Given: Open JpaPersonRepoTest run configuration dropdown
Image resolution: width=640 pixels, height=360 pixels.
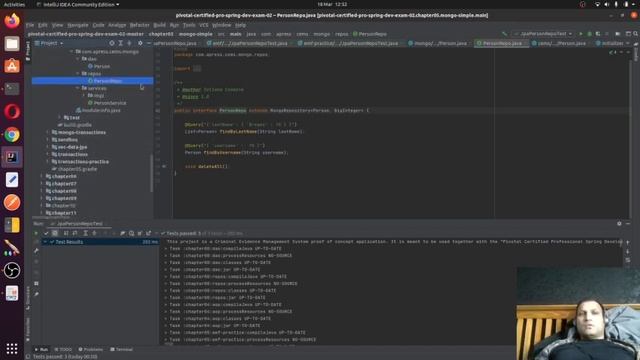Looking at the screenshot, I should [x=543, y=34].
